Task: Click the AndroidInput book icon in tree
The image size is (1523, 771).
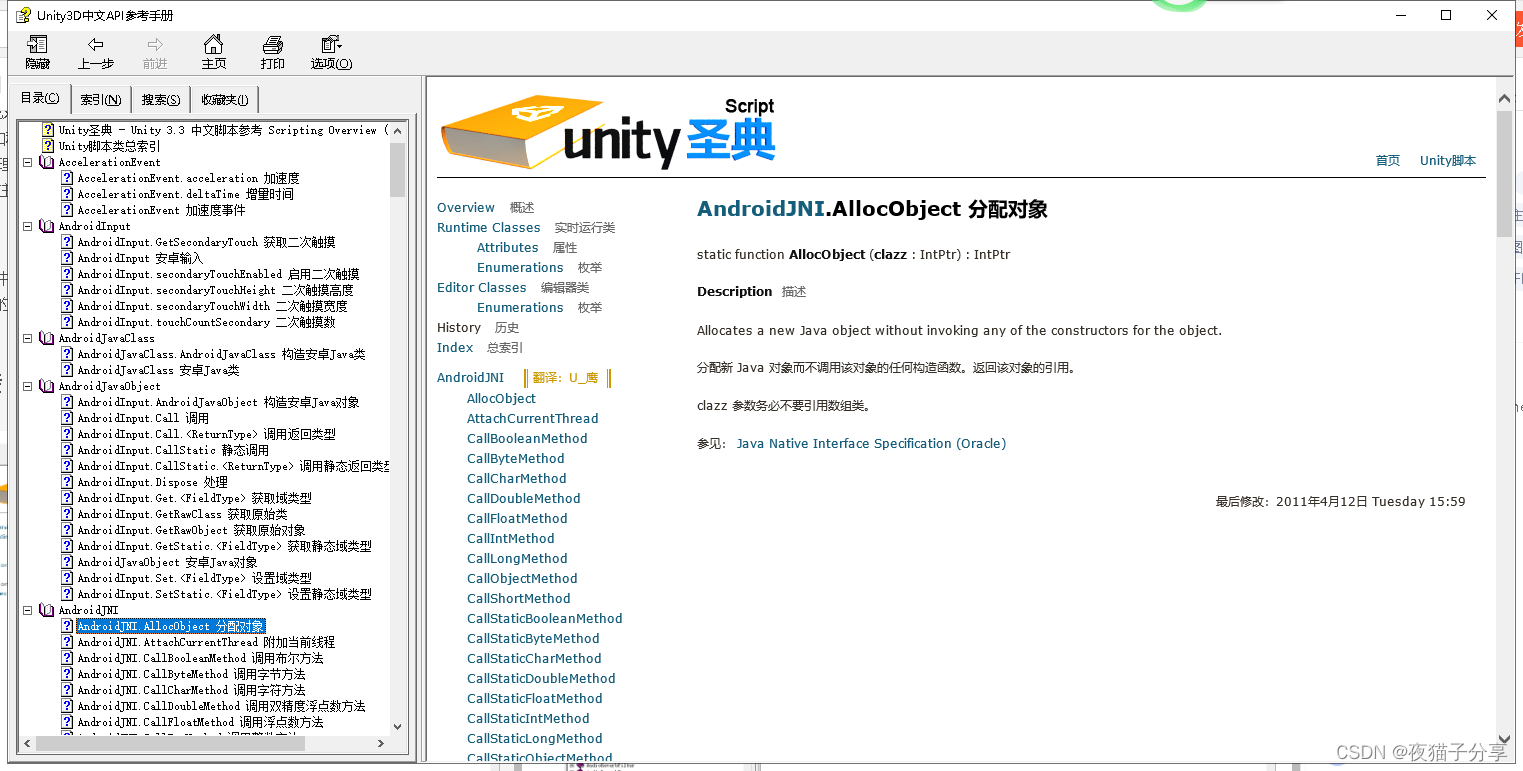Action: pos(47,226)
